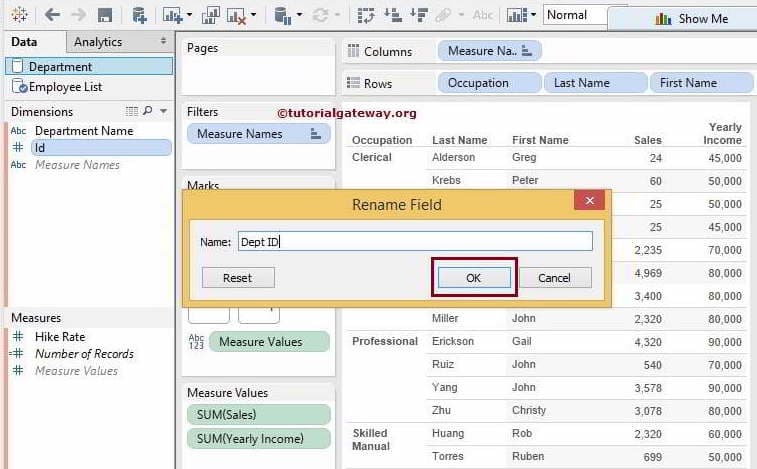Sort ascending using the toolbar icon
The image size is (757, 469).
[x=393, y=15]
